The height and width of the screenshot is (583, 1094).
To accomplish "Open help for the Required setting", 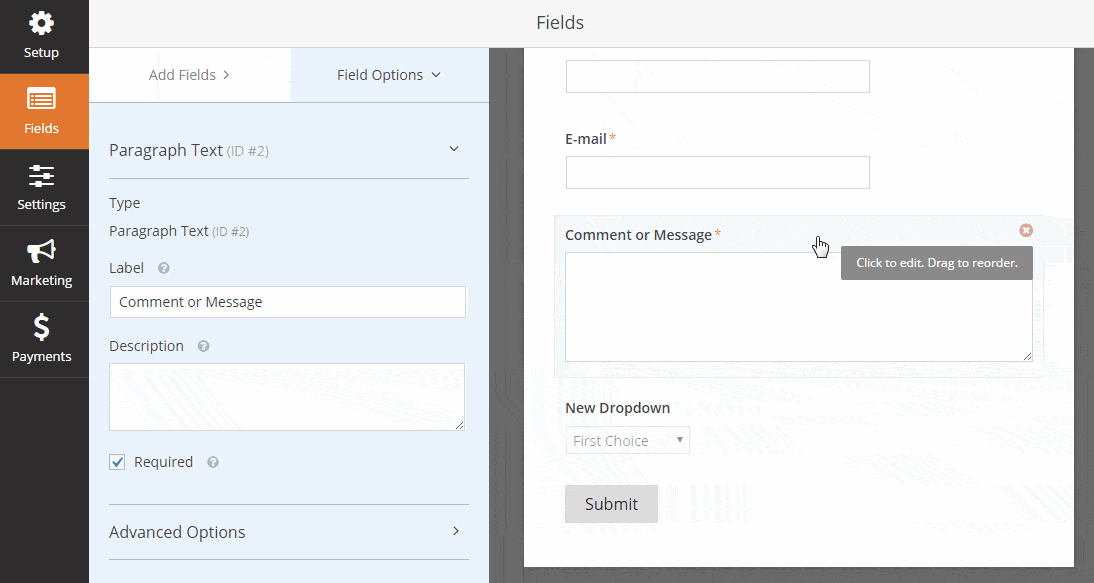I will [x=212, y=461].
